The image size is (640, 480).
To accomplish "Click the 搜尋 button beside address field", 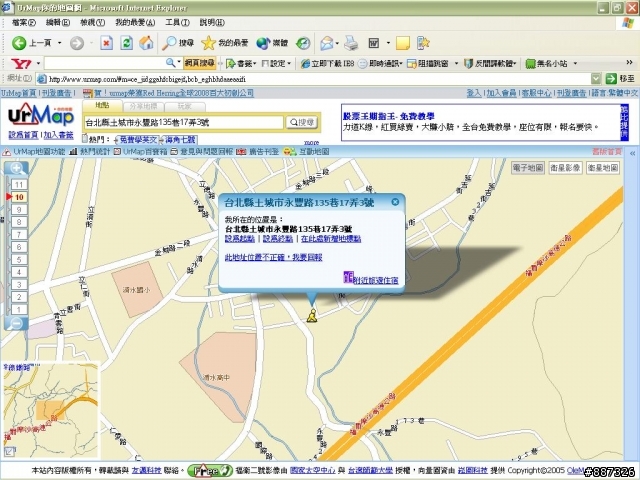I will pos(302,122).
